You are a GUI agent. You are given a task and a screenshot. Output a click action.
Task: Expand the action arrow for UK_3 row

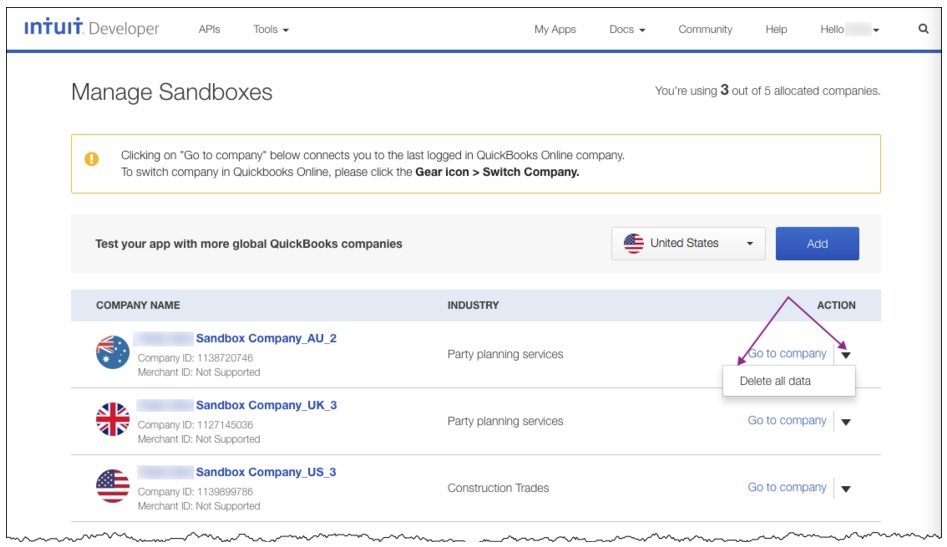[x=846, y=422]
